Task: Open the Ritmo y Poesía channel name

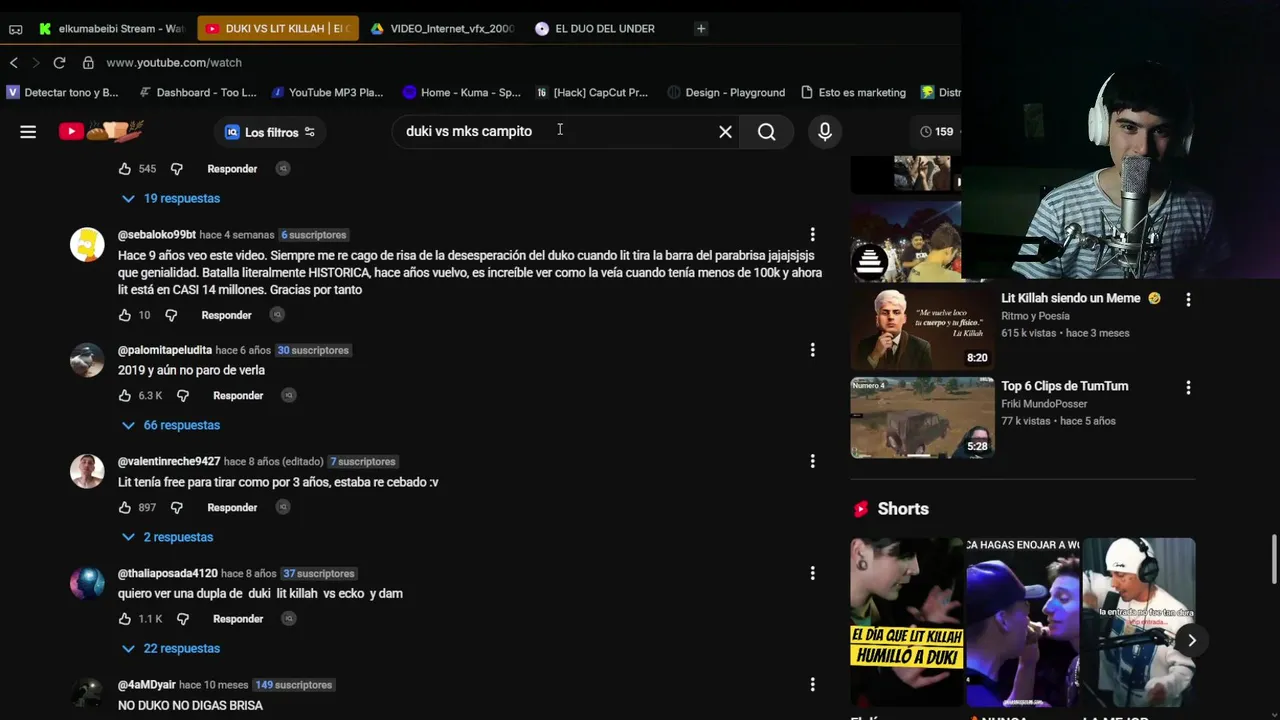Action: (1035, 316)
